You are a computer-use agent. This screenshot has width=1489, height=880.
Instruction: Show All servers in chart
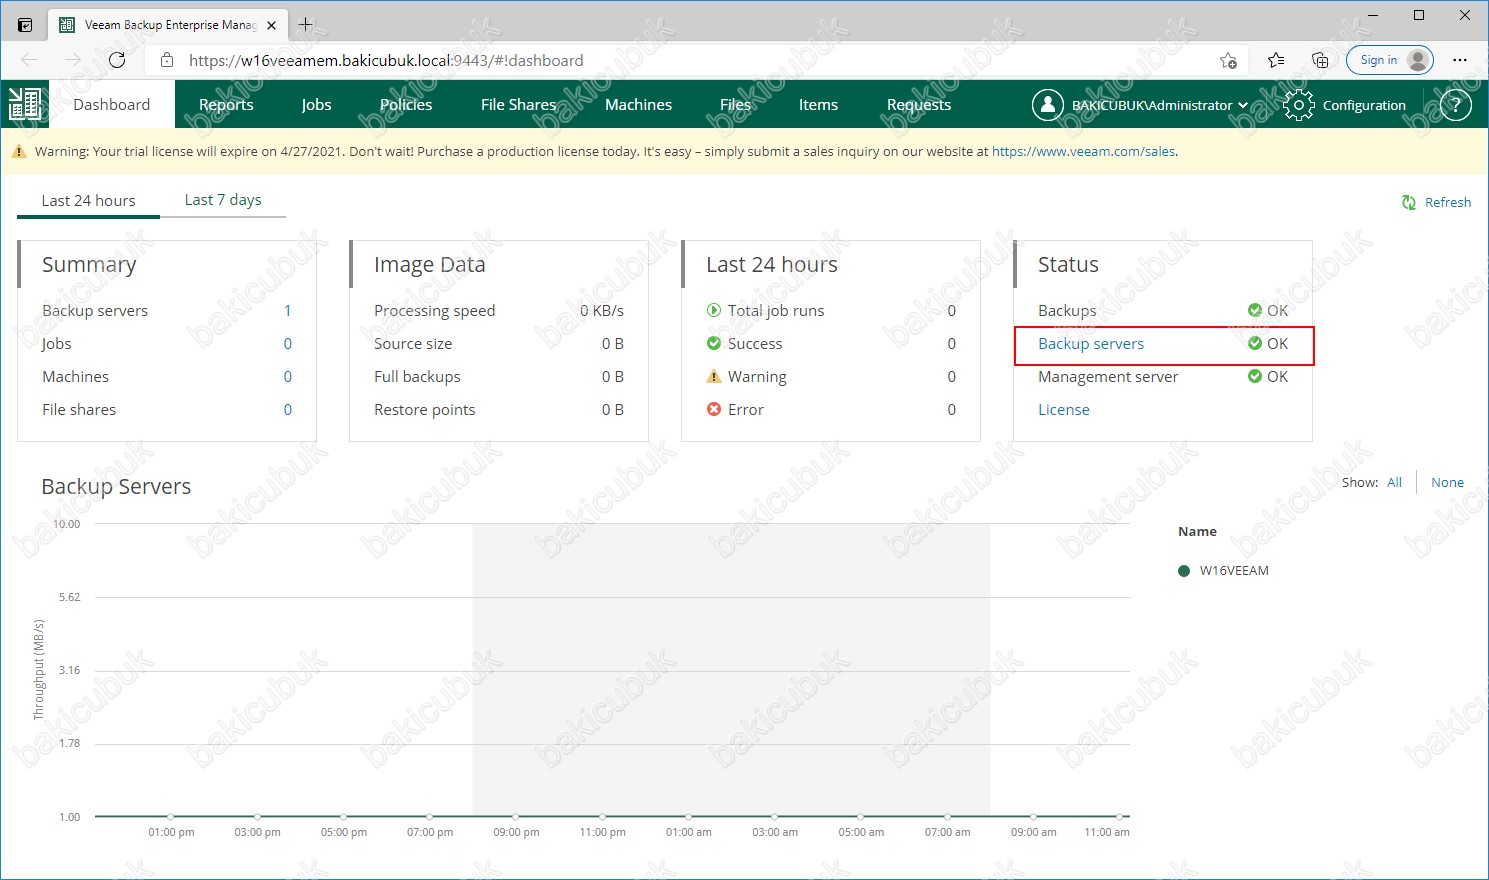1395,482
